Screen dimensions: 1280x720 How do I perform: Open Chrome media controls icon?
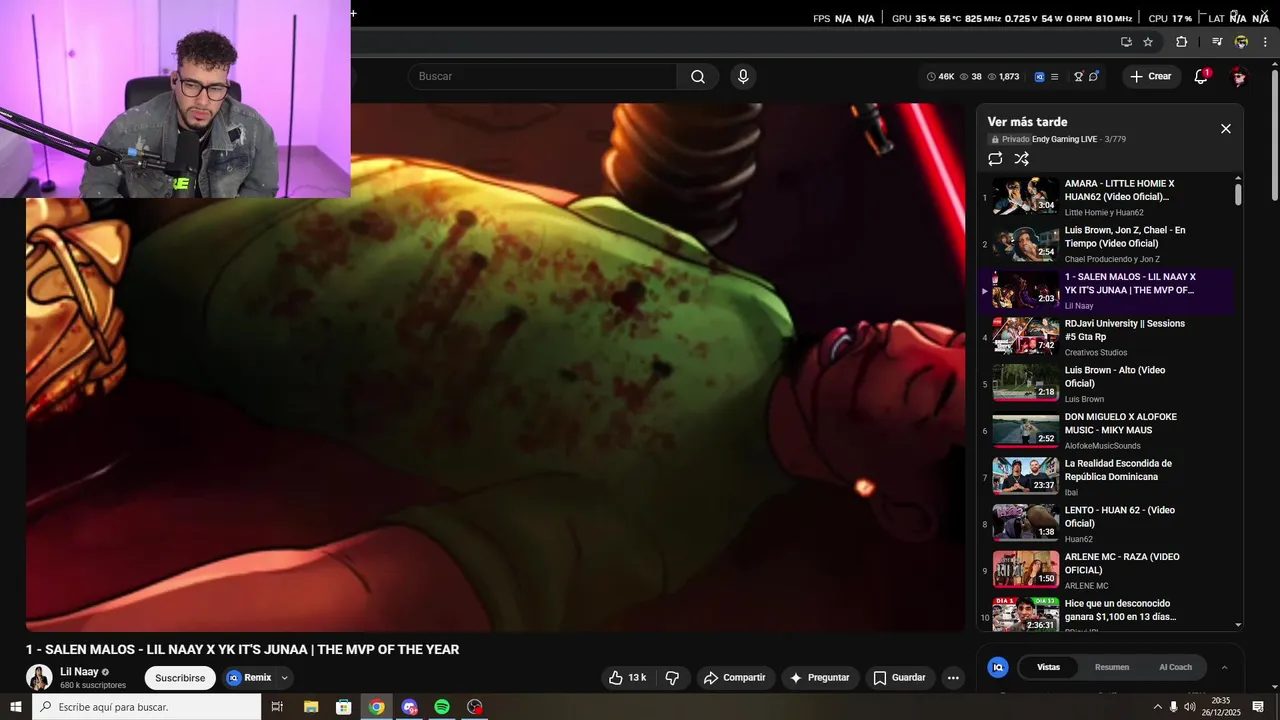coord(1217,42)
